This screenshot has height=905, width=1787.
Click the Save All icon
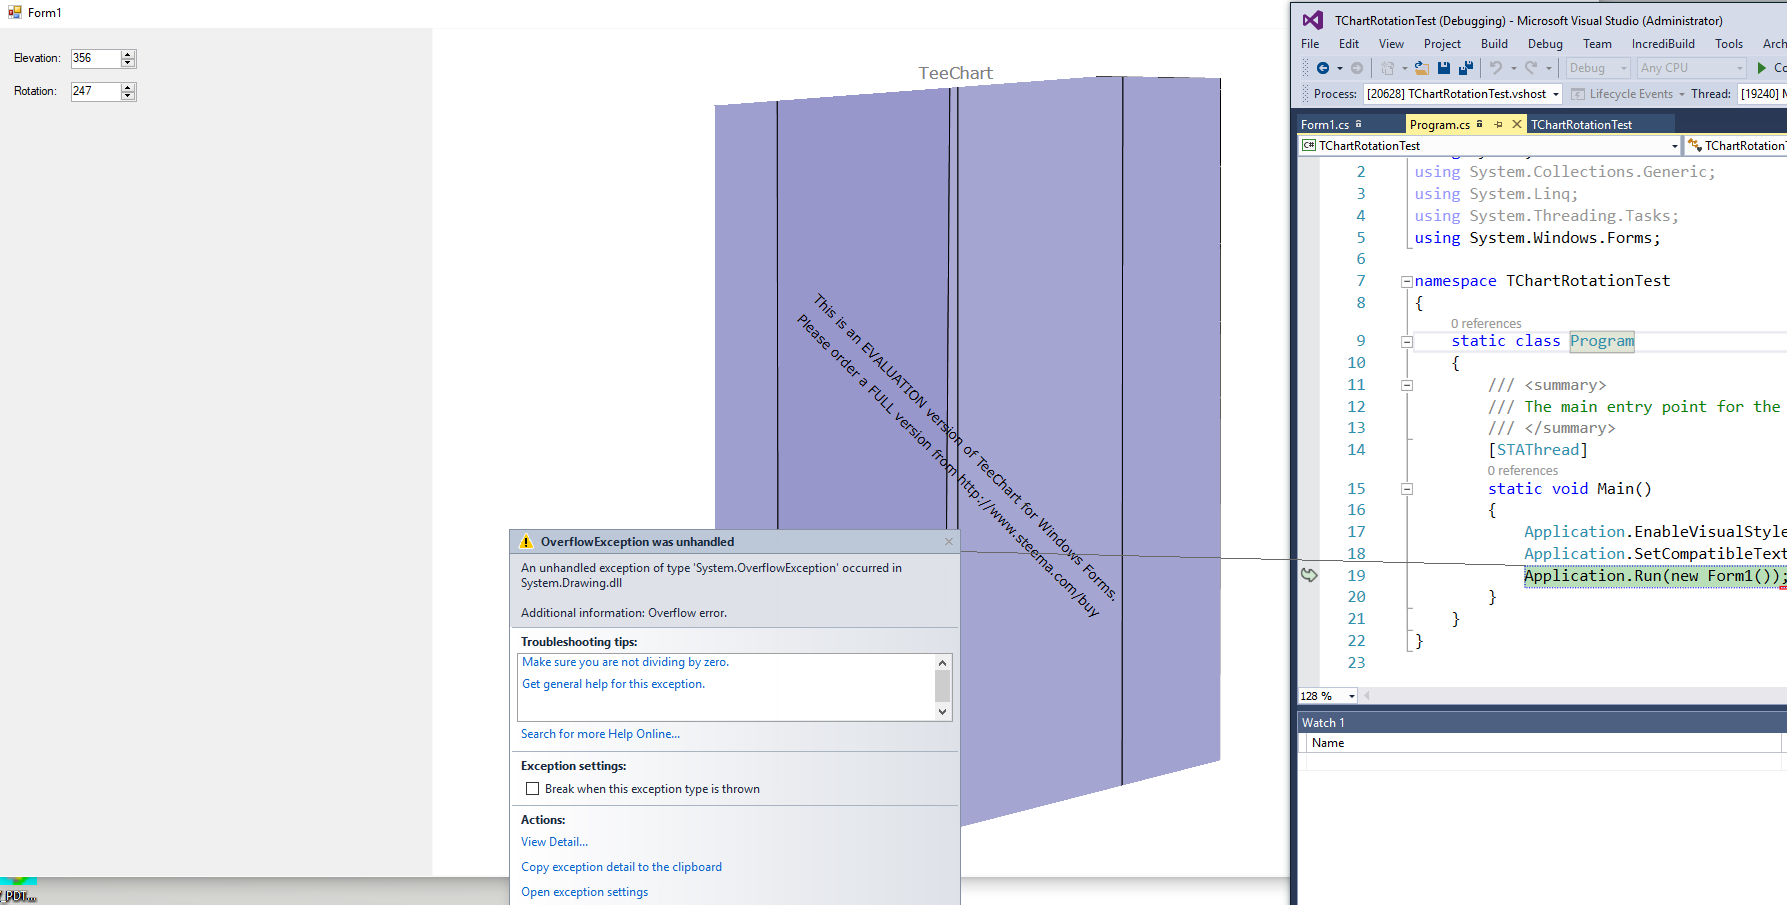[x=1466, y=68]
